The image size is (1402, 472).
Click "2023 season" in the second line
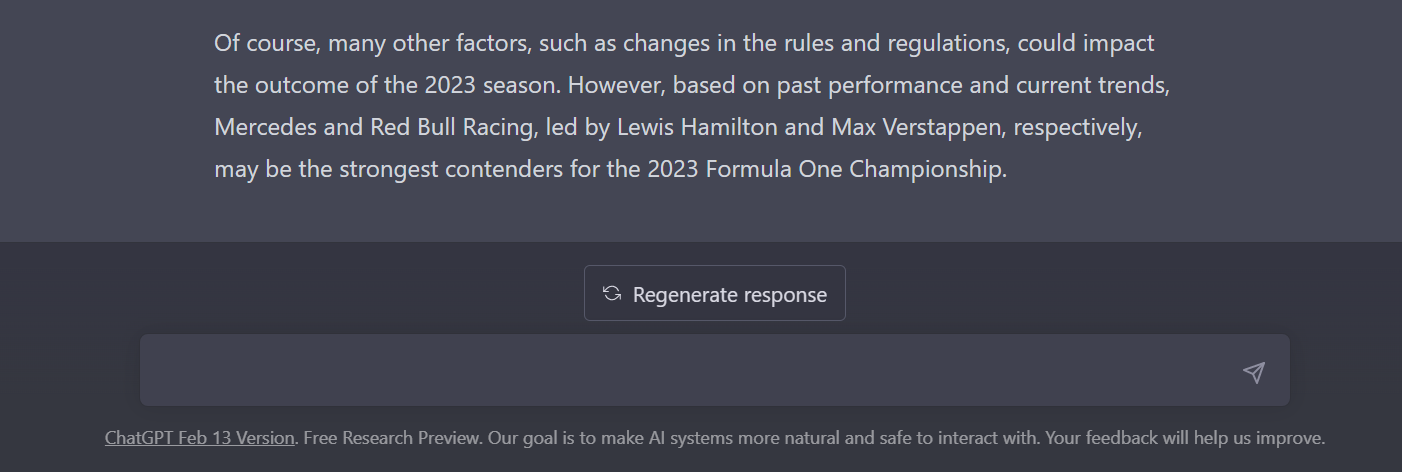tap(487, 85)
